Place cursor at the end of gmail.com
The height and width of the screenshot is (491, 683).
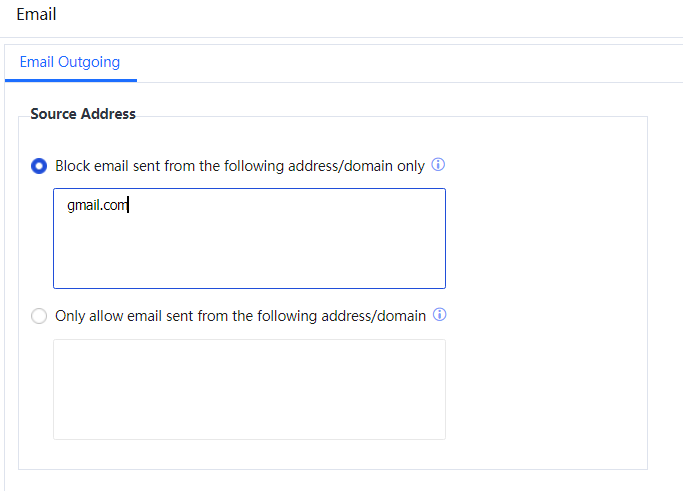tap(128, 206)
